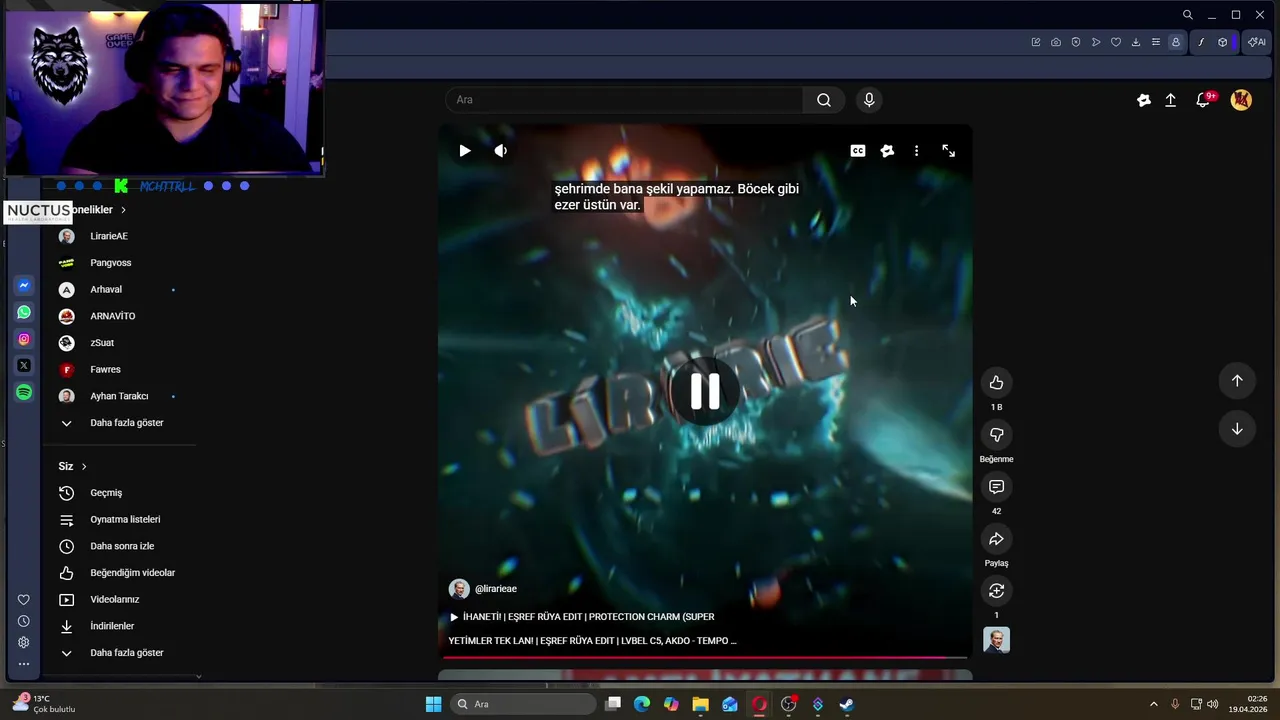Click the sparkle icon left of upload

point(1144,100)
